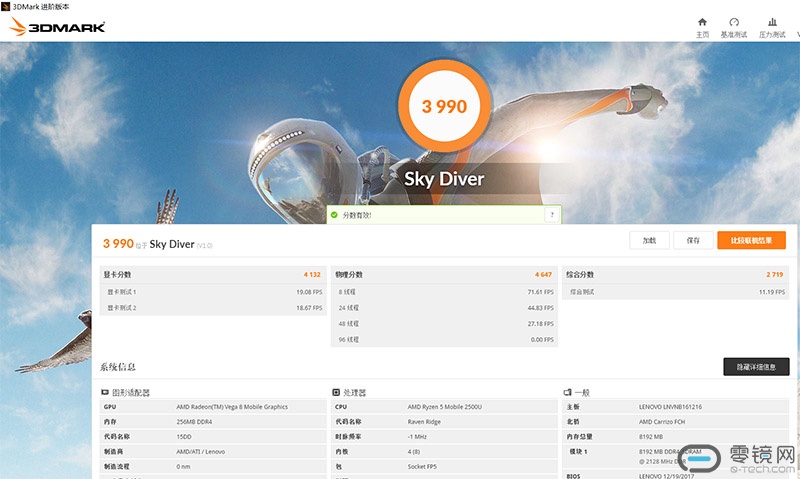
Task: Select the graphics test 1 row 19.08 FPS
Action: coord(213,292)
